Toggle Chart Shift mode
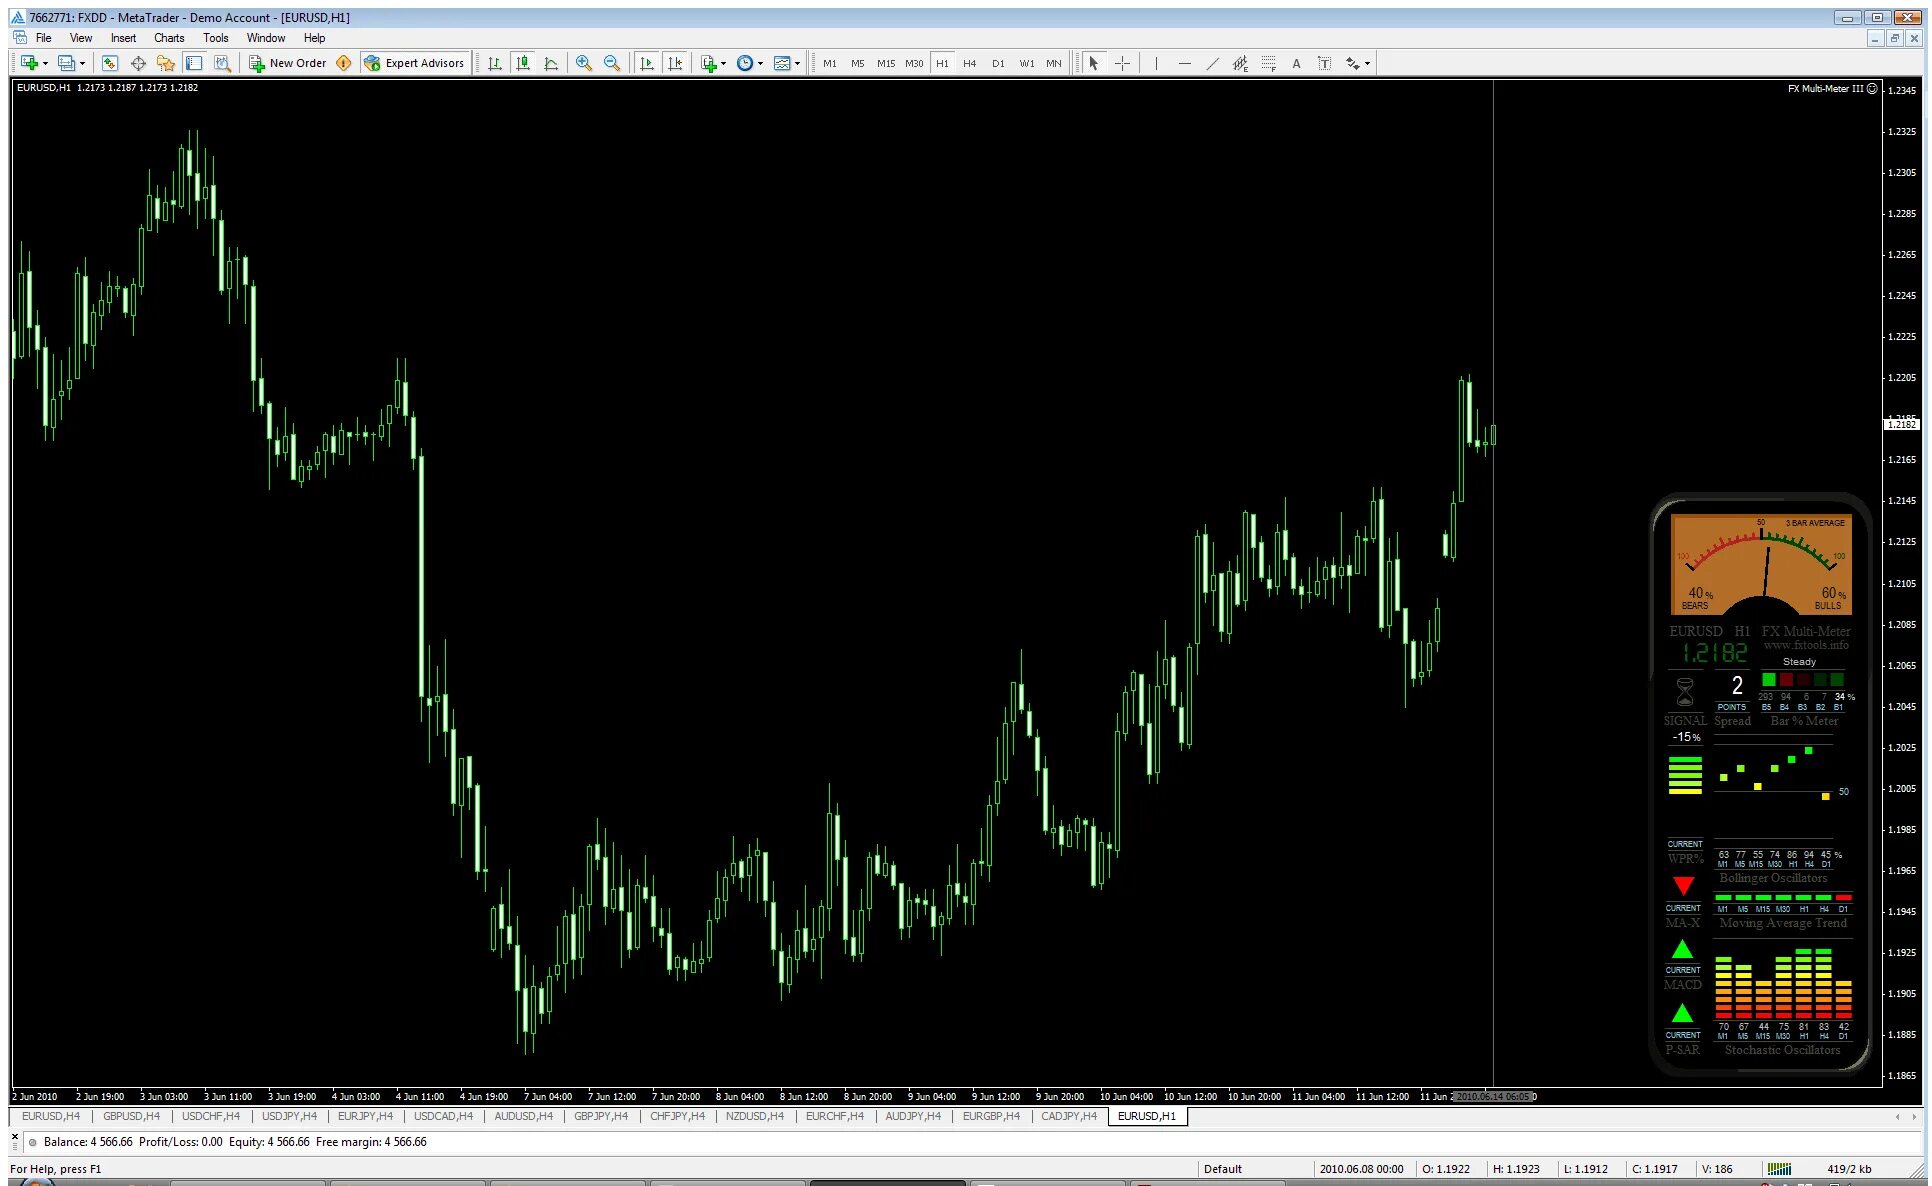 [x=675, y=63]
